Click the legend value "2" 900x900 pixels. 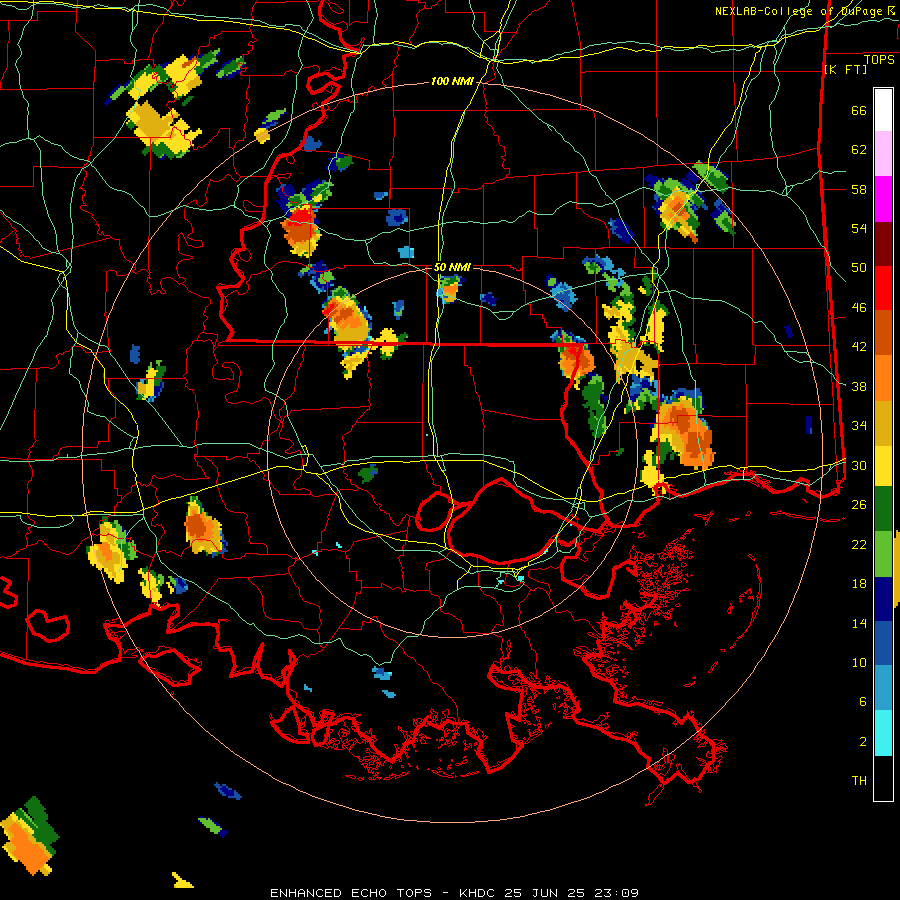862,742
